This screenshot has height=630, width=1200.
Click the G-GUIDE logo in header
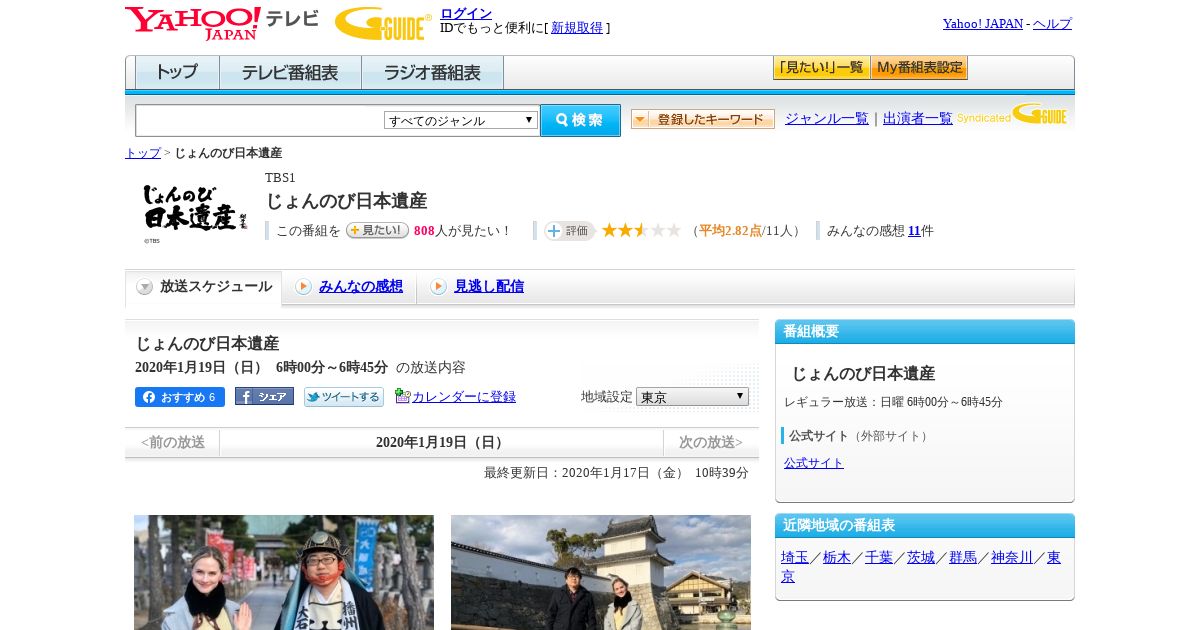383,23
